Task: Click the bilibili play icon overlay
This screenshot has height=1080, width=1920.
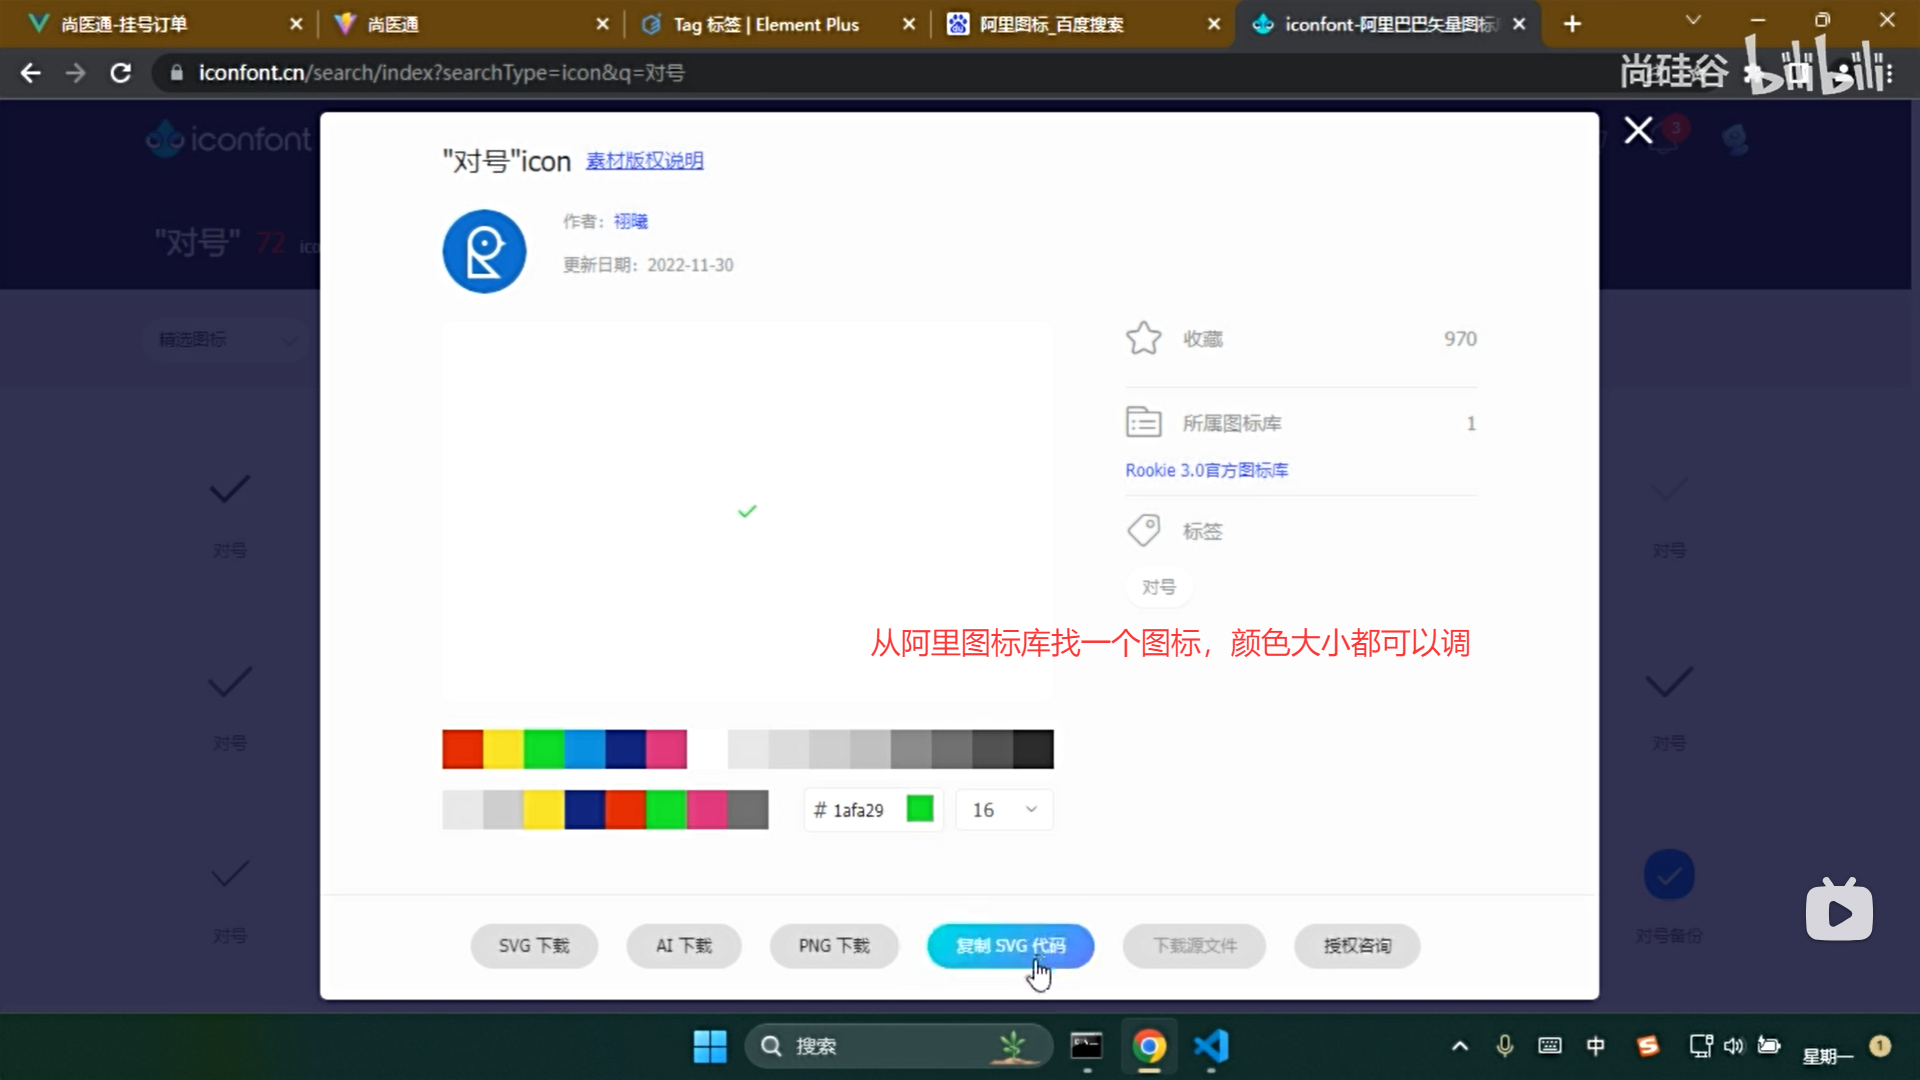Action: (x=1838, y=911)
